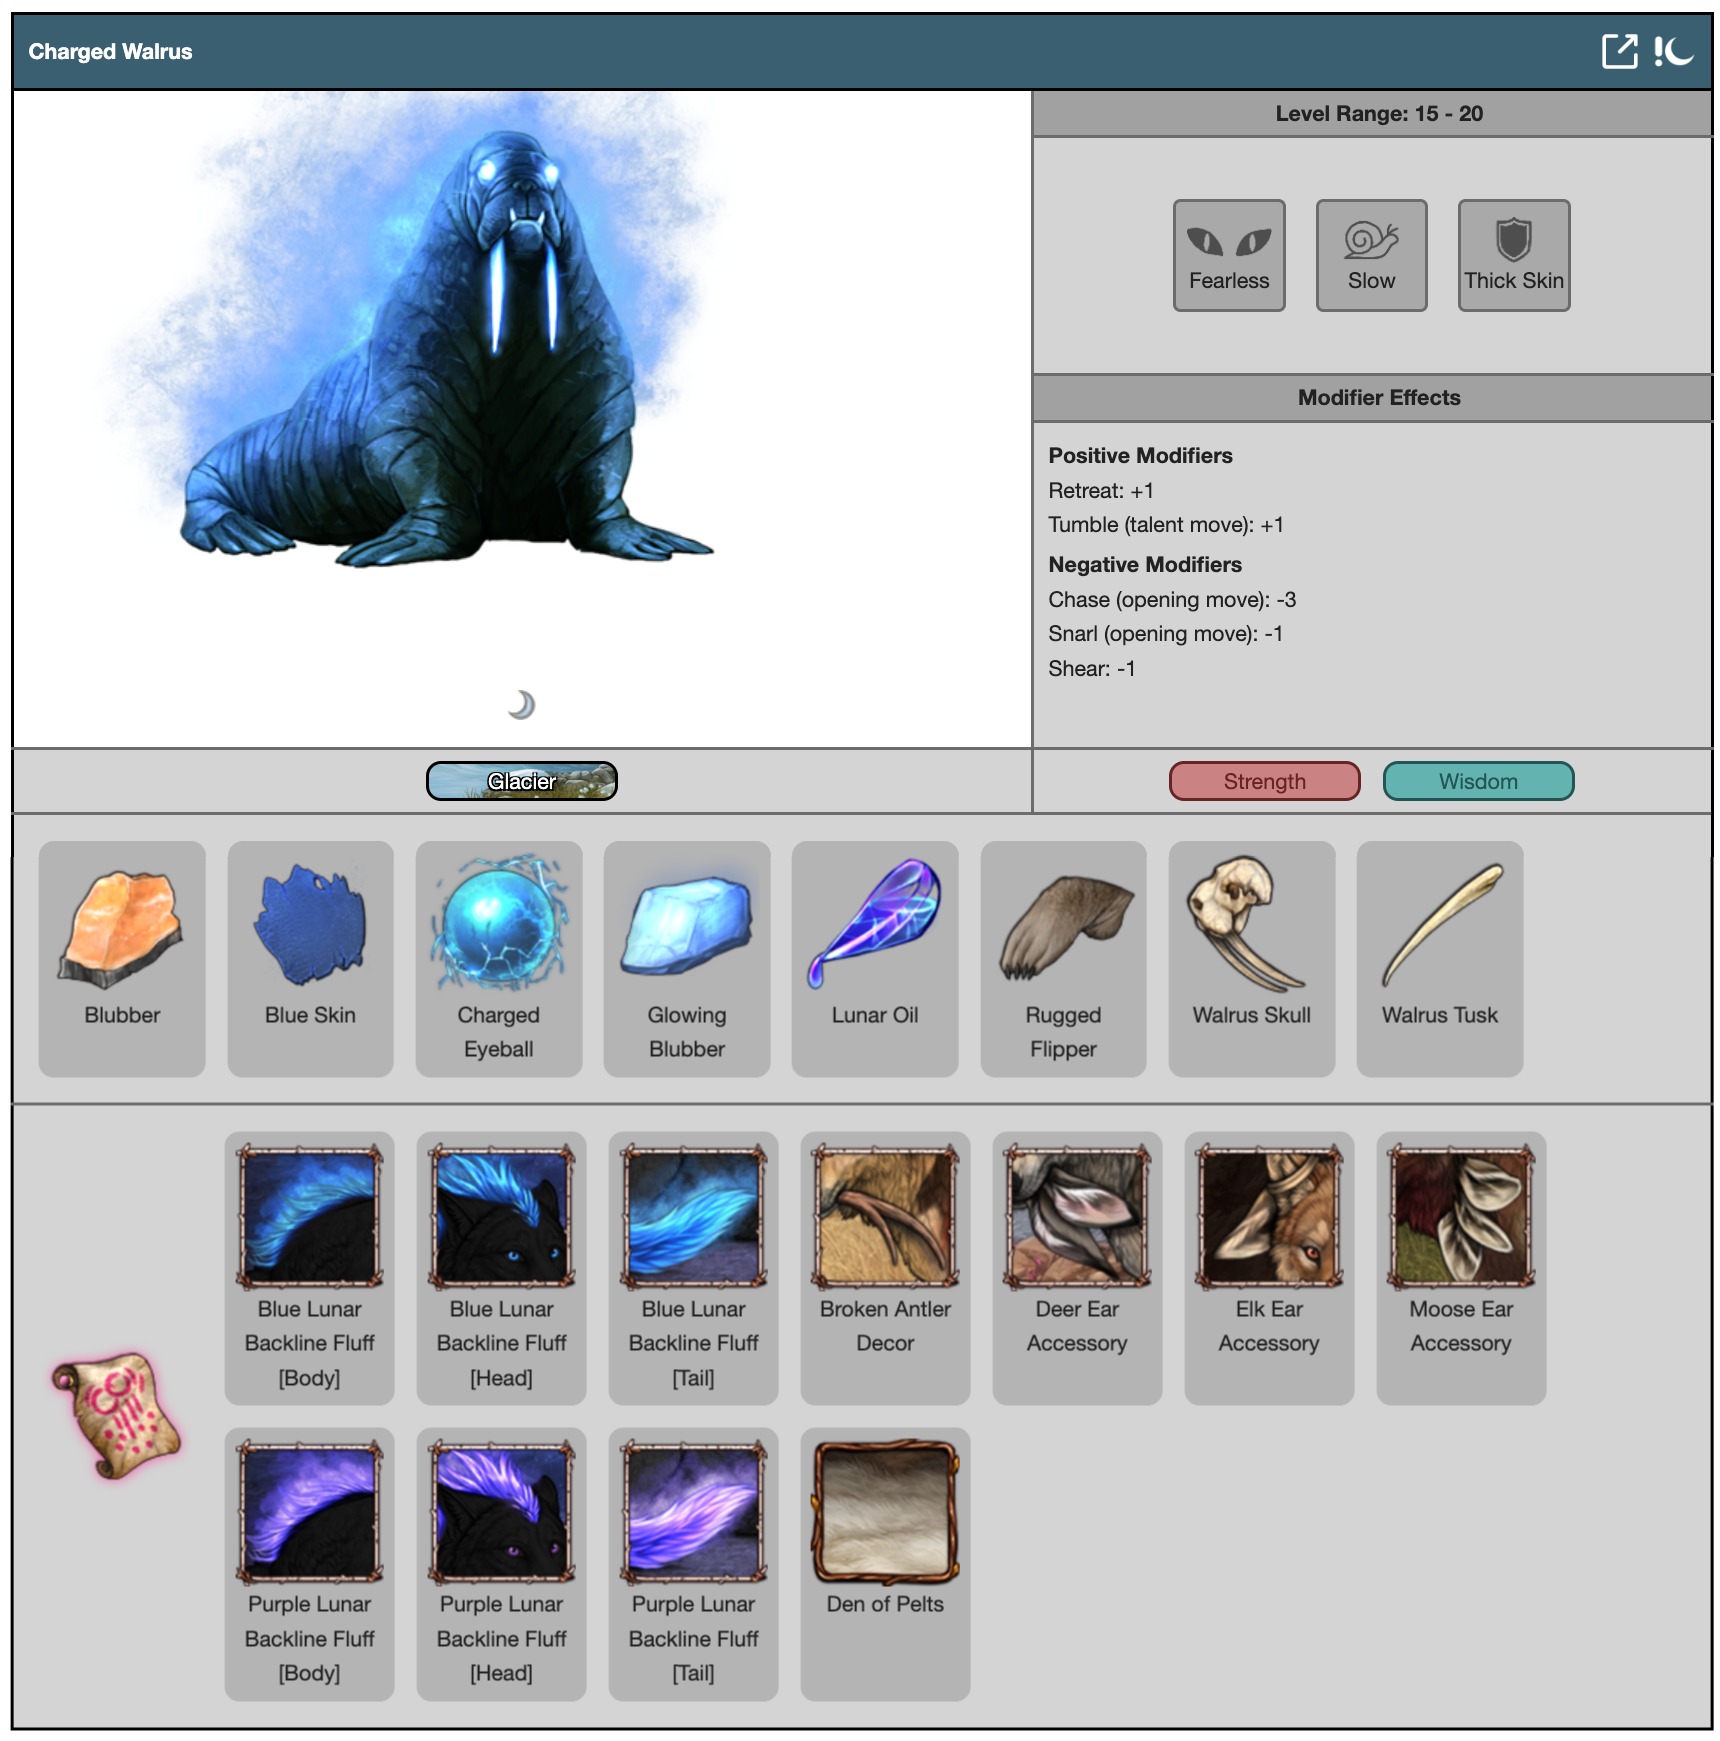Open the Glacier biome badge

(521, 781)
